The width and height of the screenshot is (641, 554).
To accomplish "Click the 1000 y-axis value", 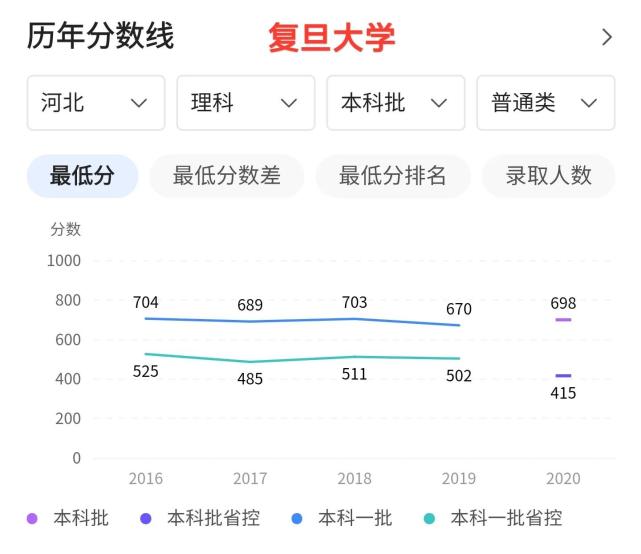I will (x=64, y=261).
